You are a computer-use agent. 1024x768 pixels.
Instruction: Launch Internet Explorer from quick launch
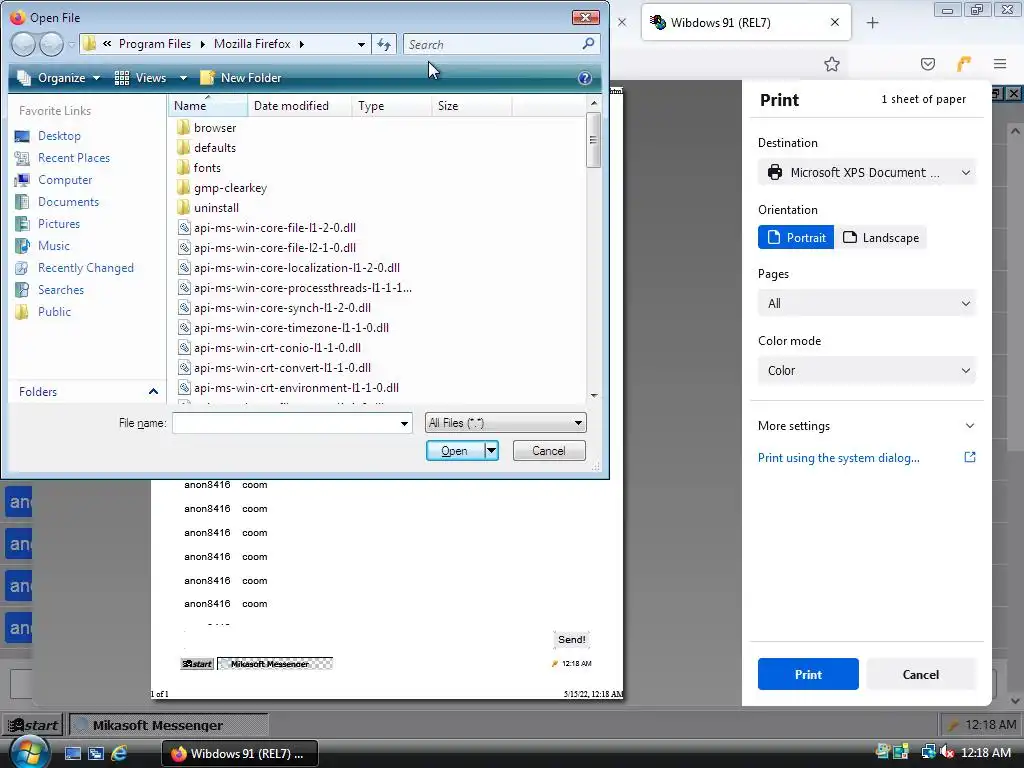(x=119, y=753)
